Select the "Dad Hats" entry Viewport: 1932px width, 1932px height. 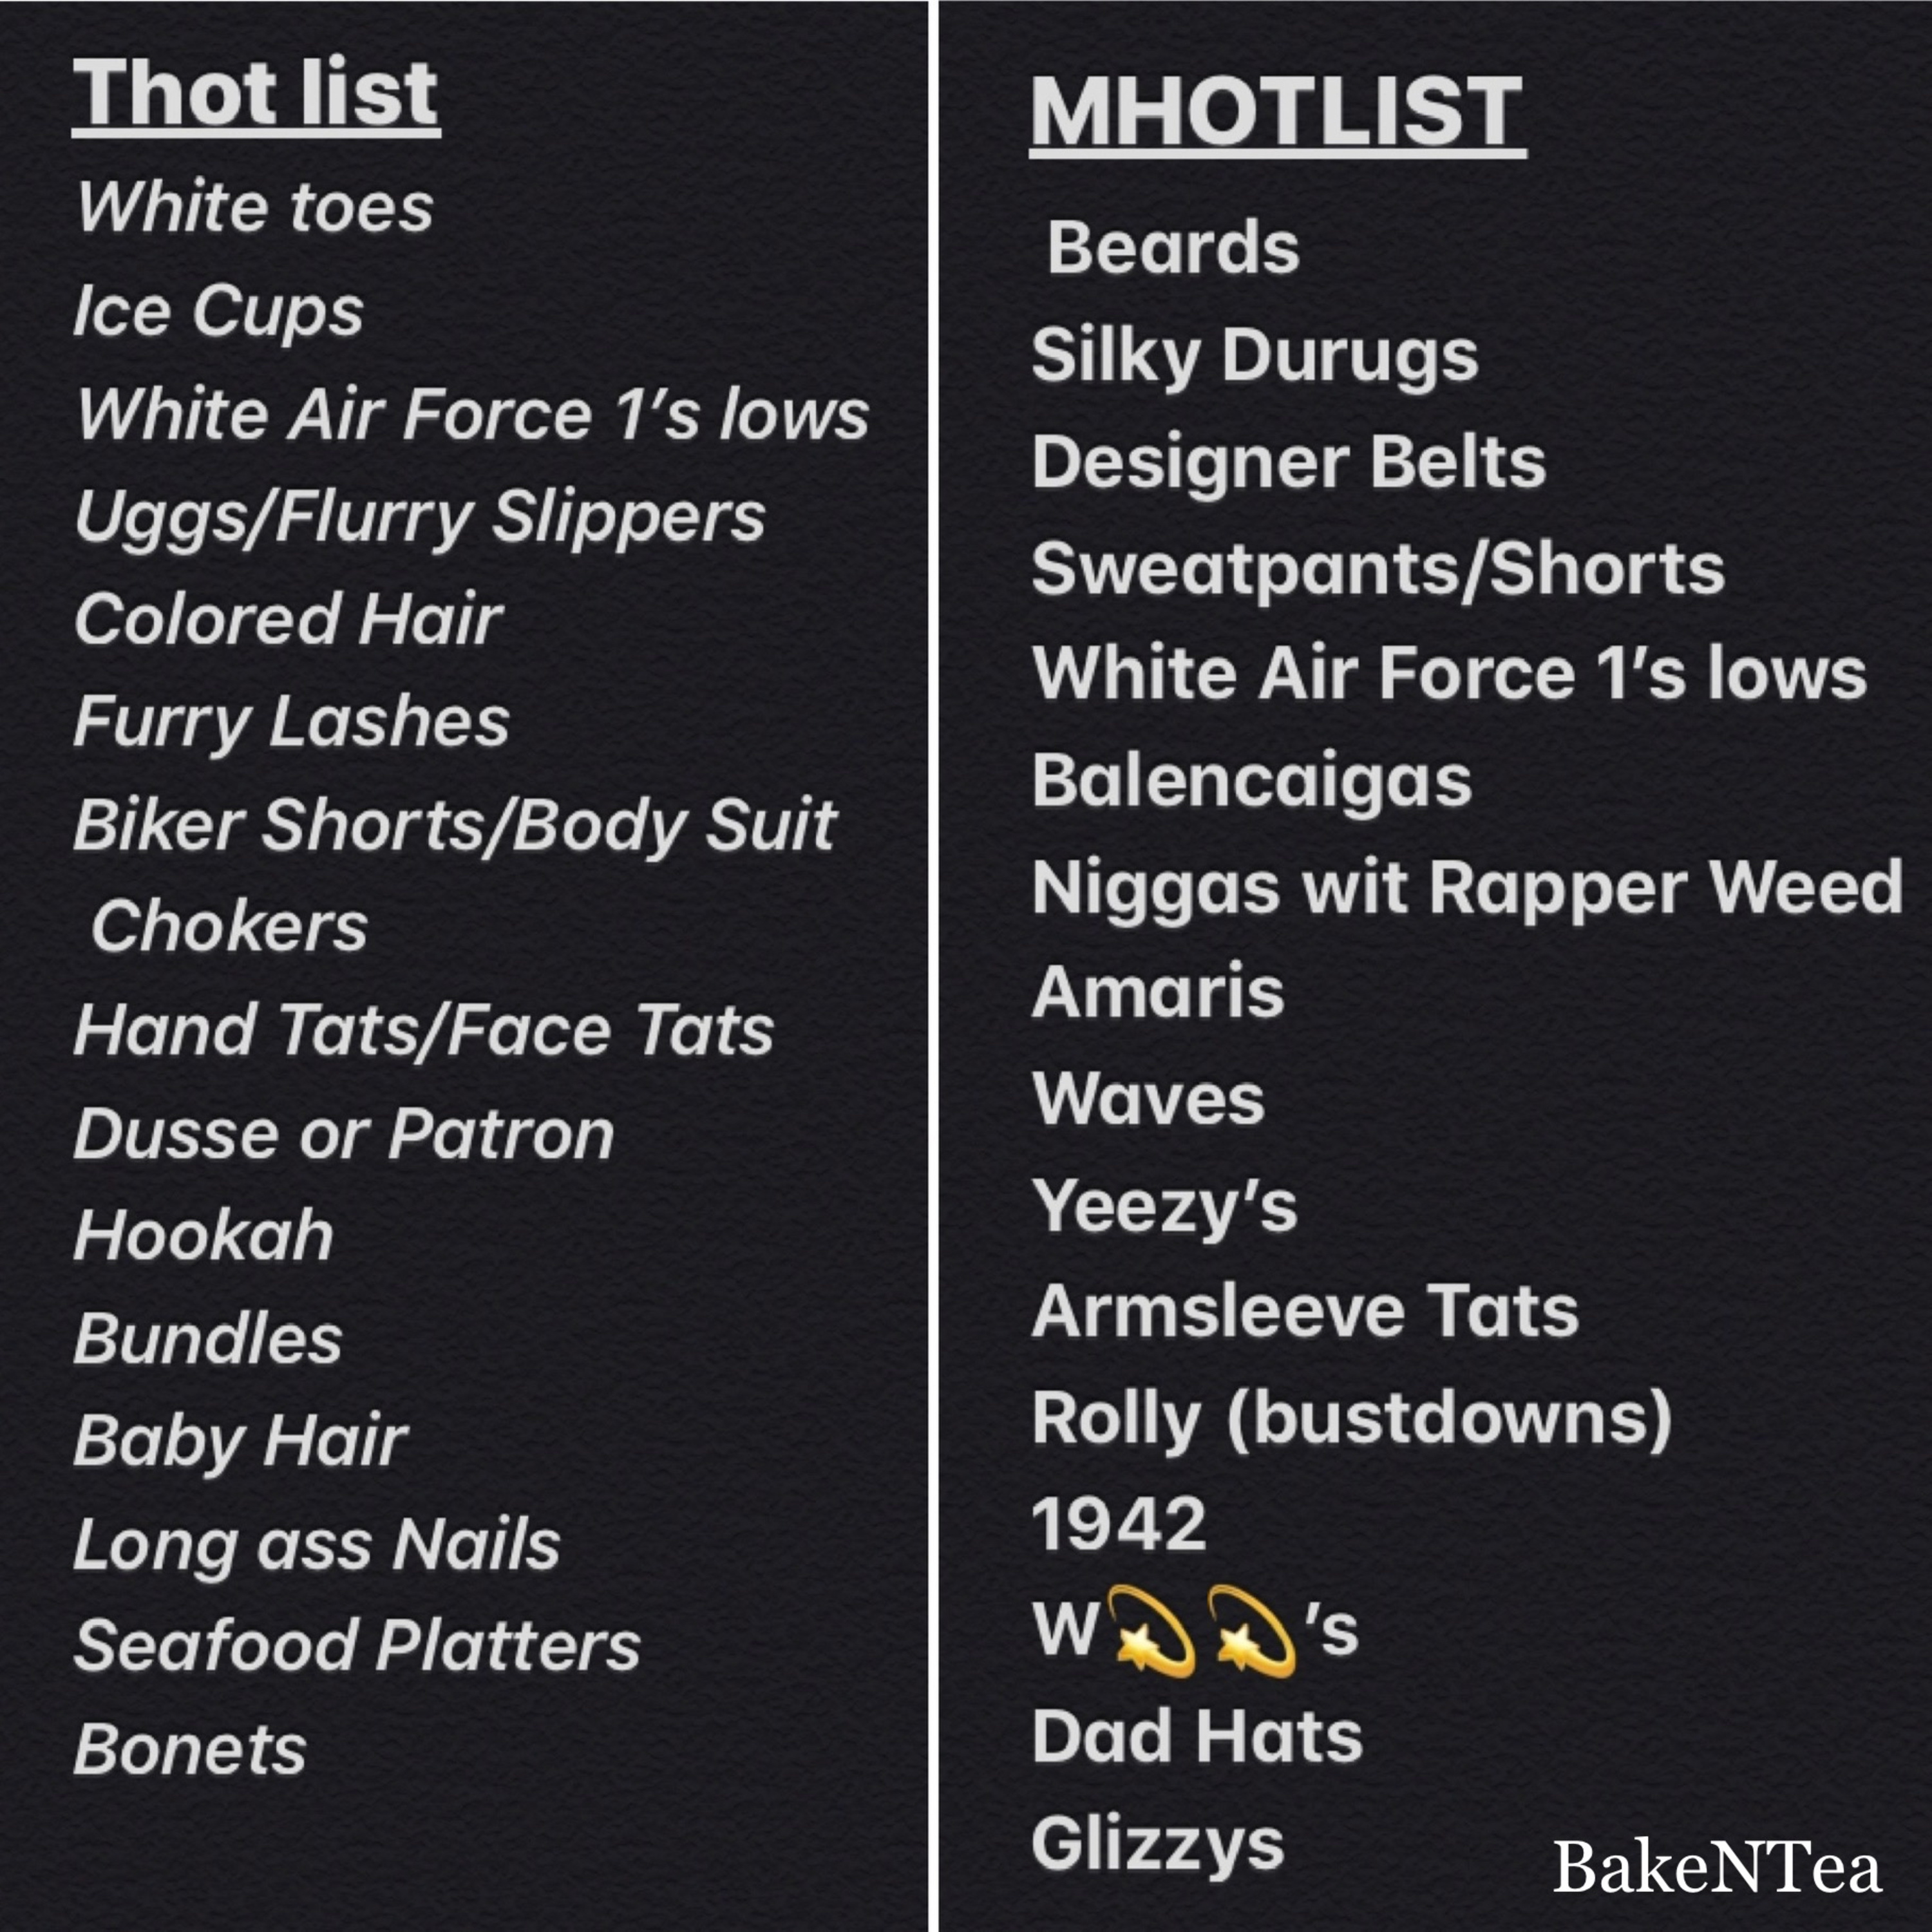point(1197,1736)
